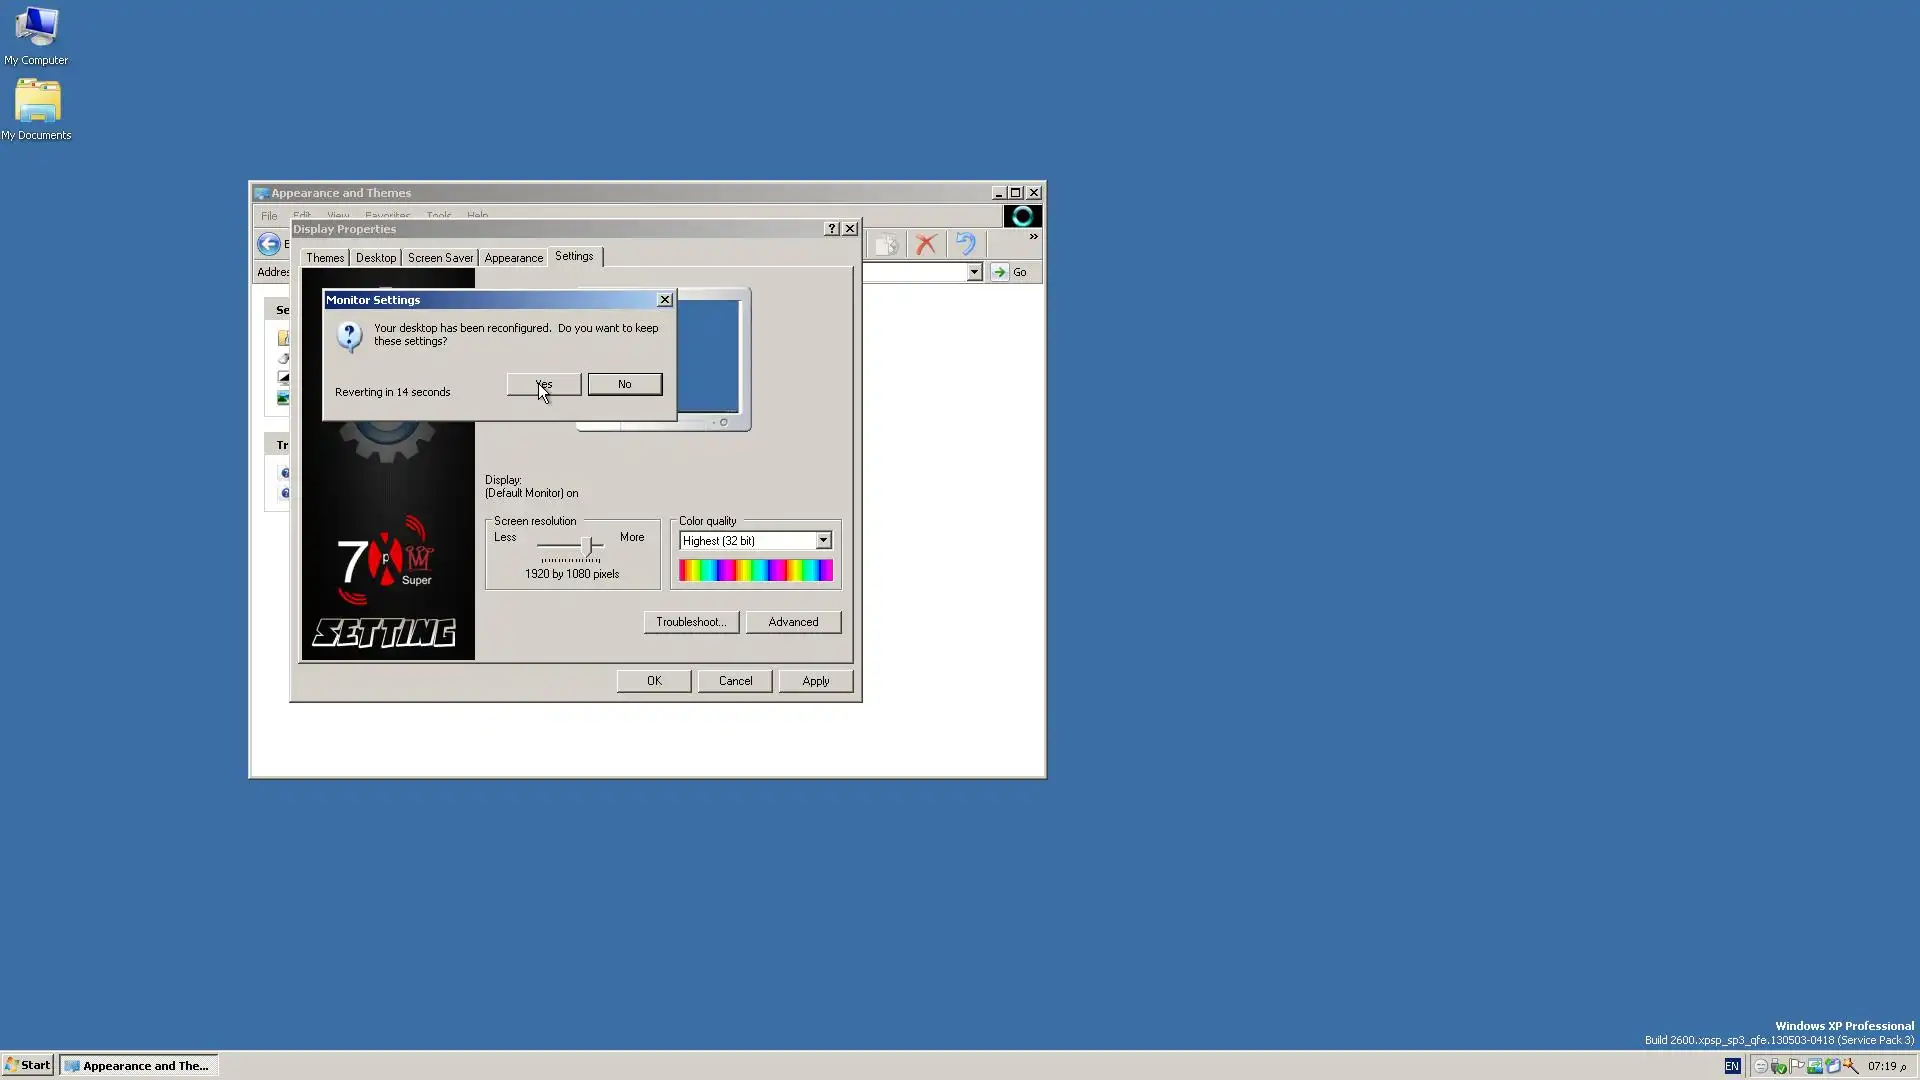Screen dimensions: 1920x1080
Task: Click the blue undo arrow toolbar icon
Action: pos(965,245)
